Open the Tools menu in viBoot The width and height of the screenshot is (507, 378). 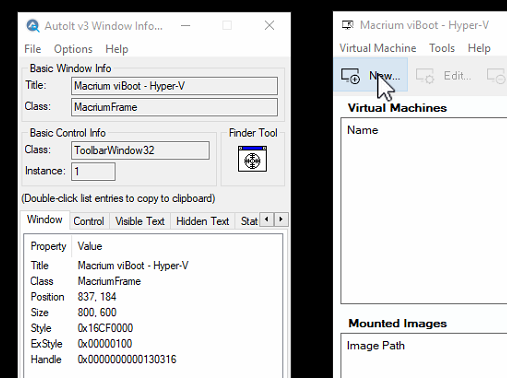pyautogui.click(x=442, y=48)
